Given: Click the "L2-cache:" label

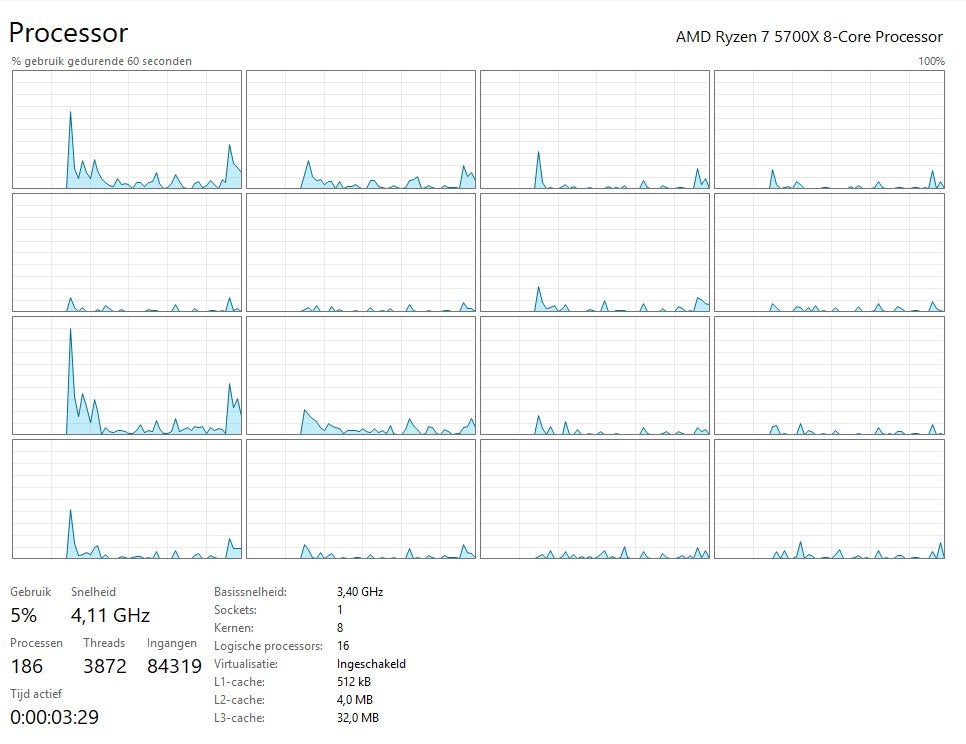Looking at the screenshot, I should [x=239, y=700].
